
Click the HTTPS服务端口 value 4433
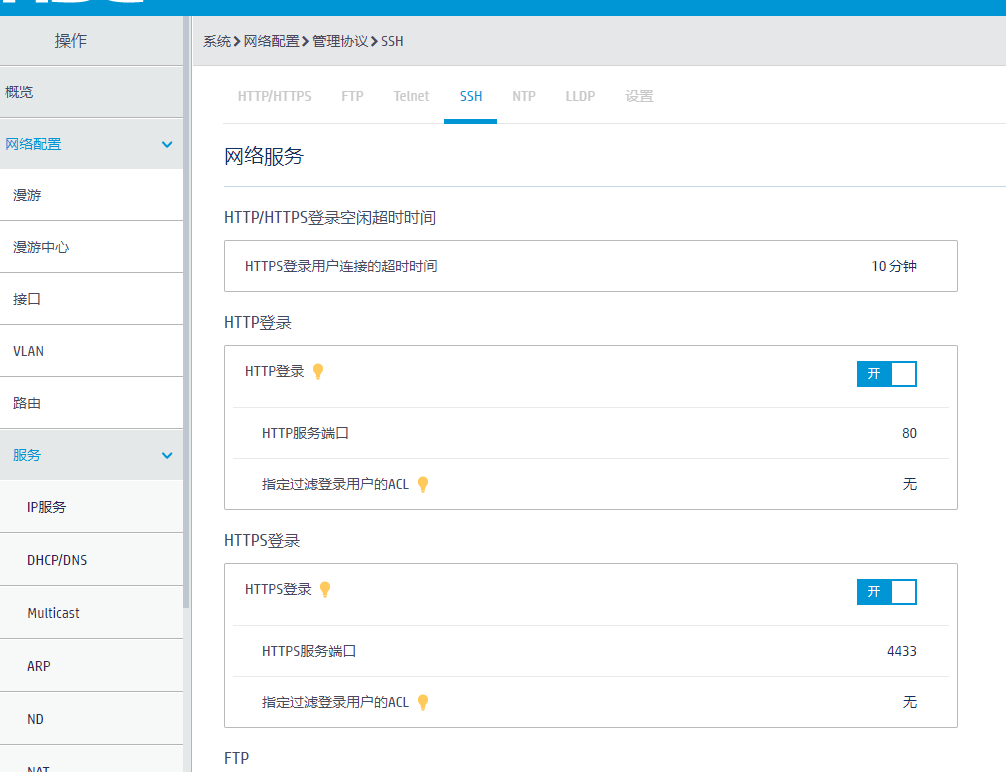[901, 651]
